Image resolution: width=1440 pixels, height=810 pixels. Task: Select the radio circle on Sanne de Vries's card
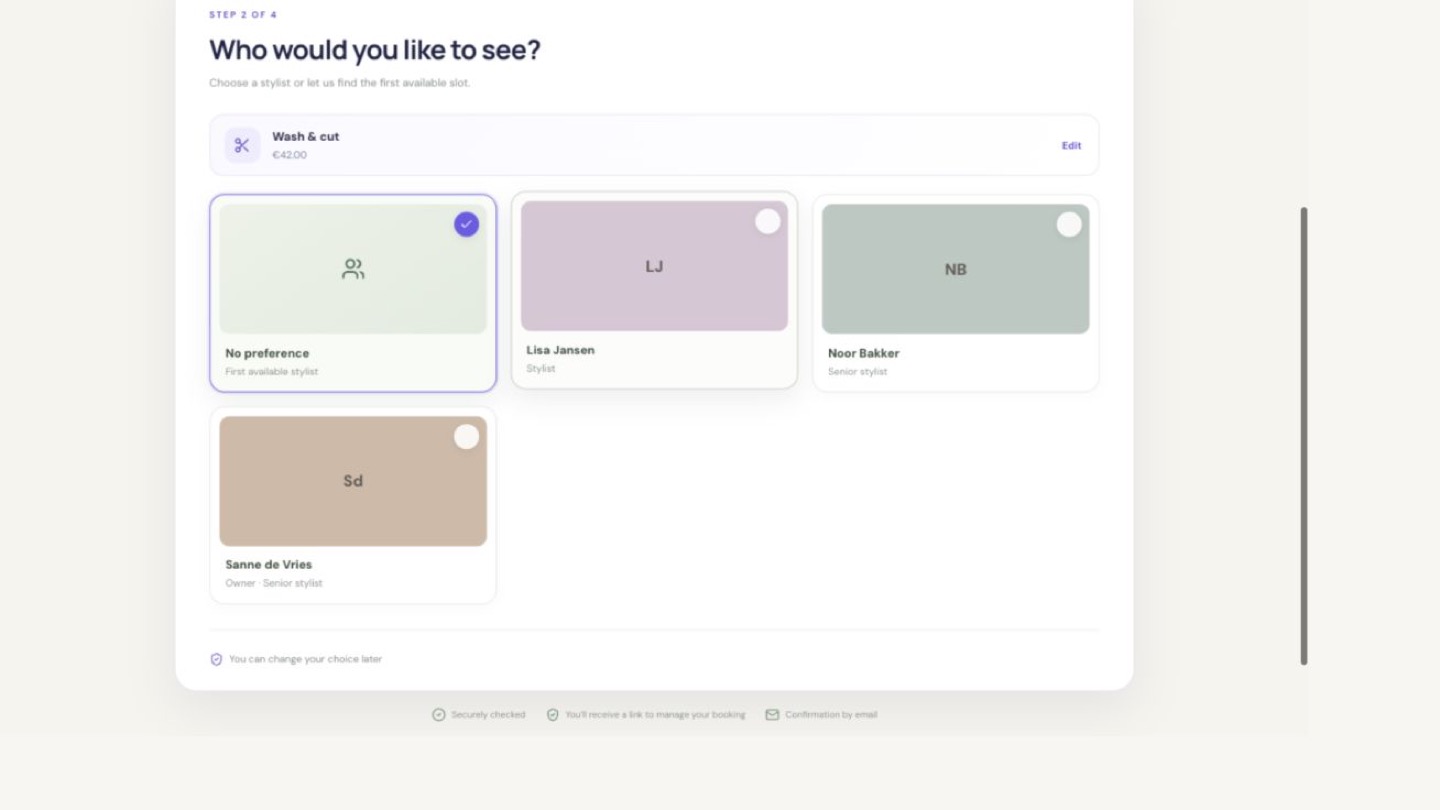point(466,436)
